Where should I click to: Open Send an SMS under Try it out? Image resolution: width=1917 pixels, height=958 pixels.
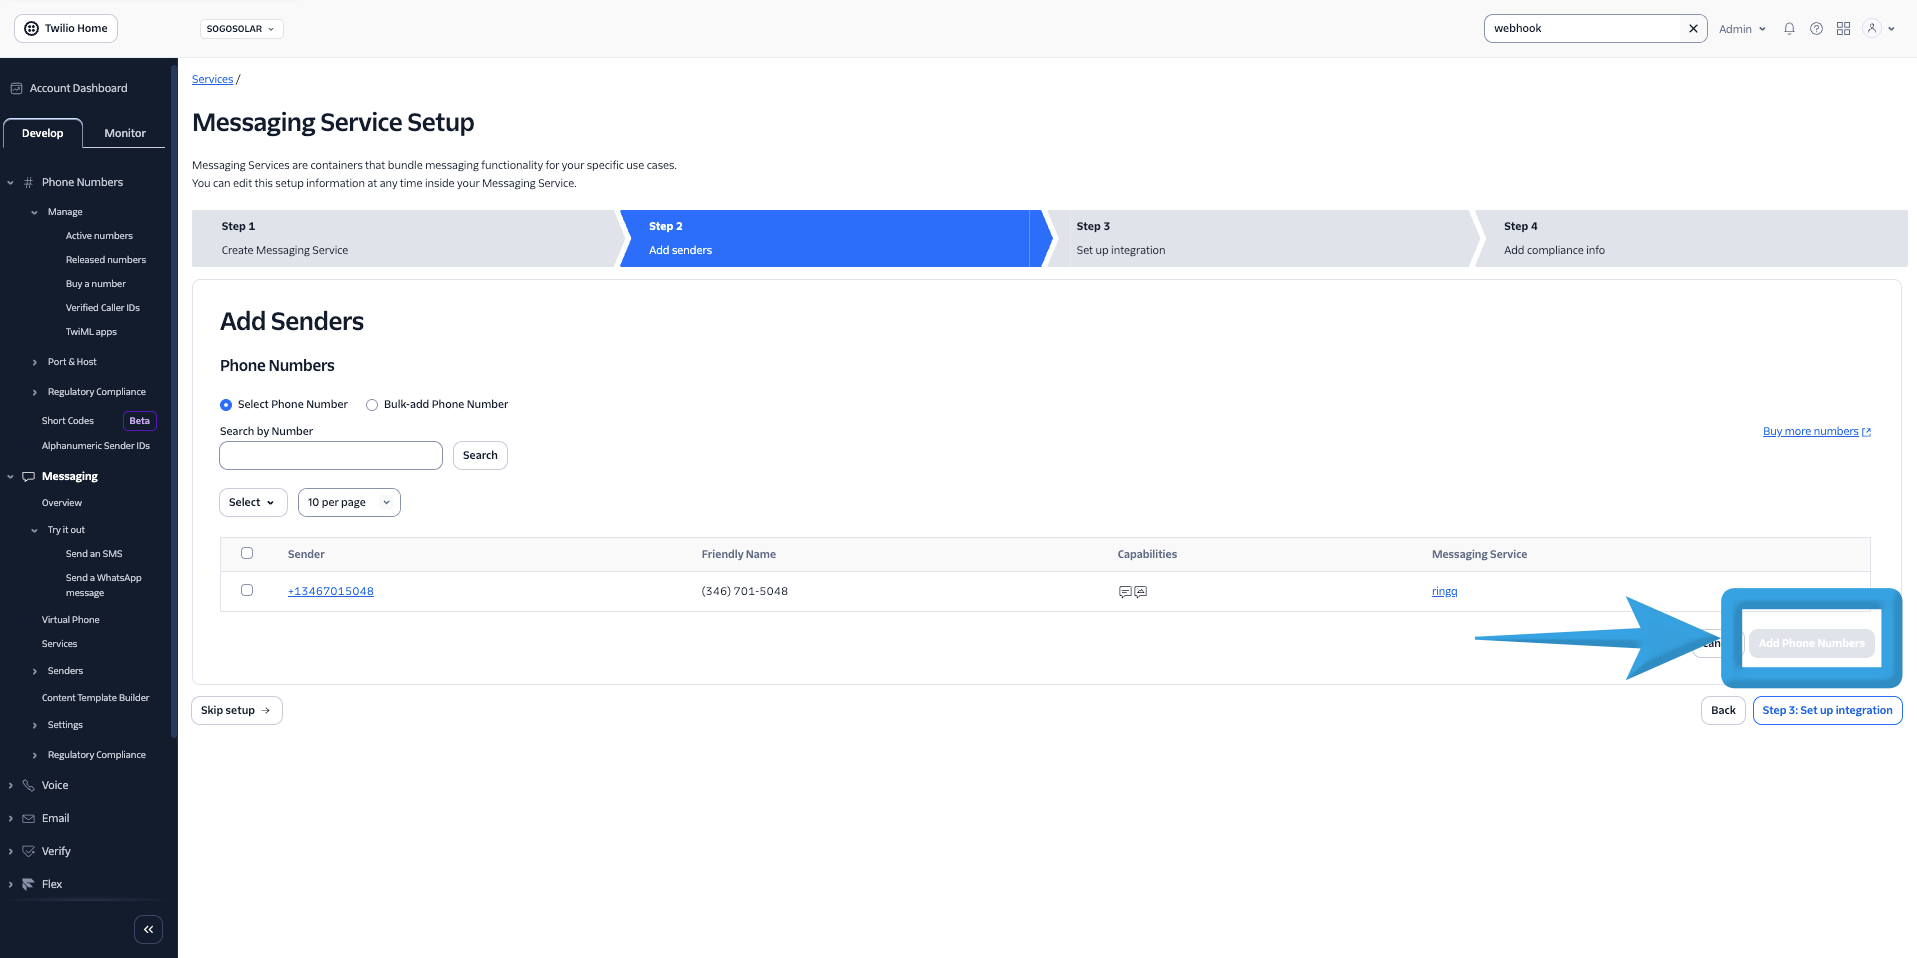[x=93, y=553]
